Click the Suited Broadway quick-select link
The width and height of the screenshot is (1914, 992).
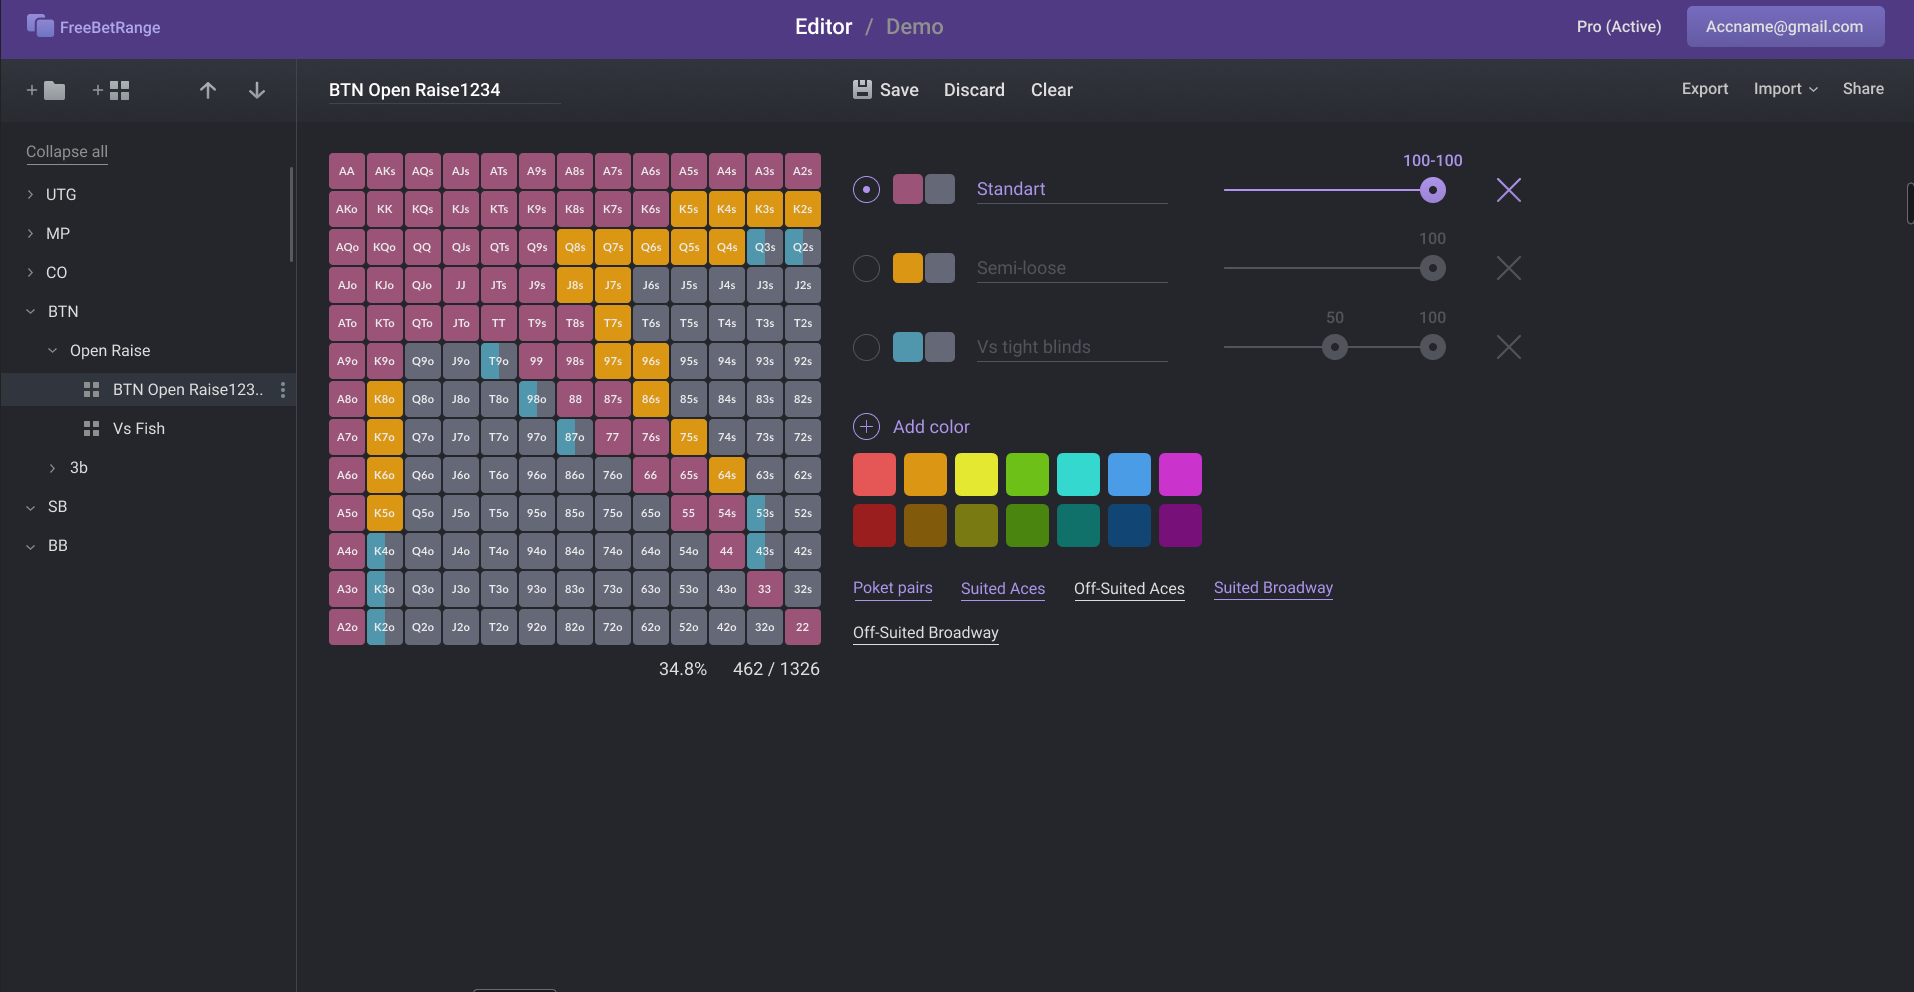coord(1273,588)
